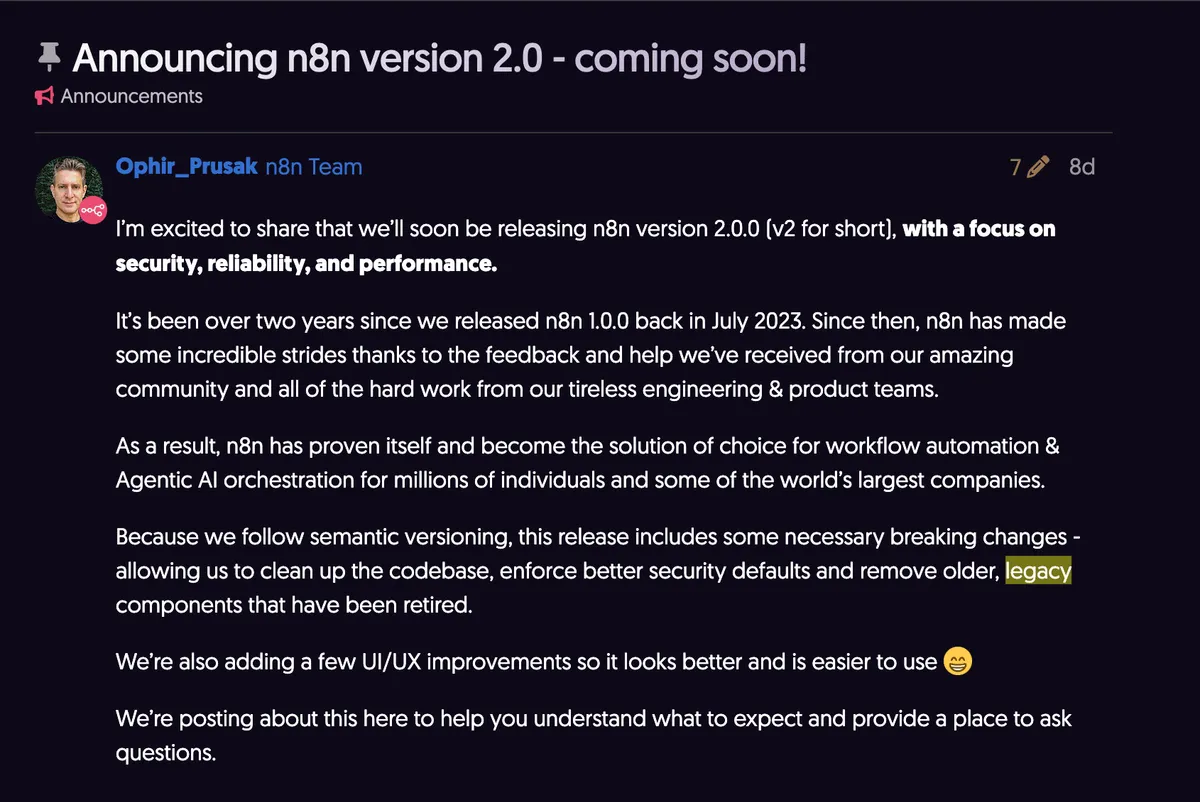Click the grinning emoji in the post

tap(957, 661)
